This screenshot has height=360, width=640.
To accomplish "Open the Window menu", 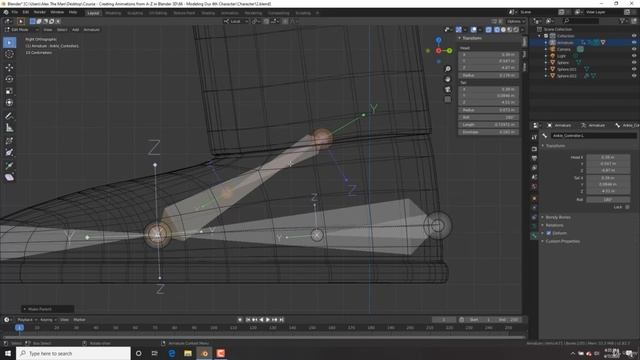I will pos(57,13).
